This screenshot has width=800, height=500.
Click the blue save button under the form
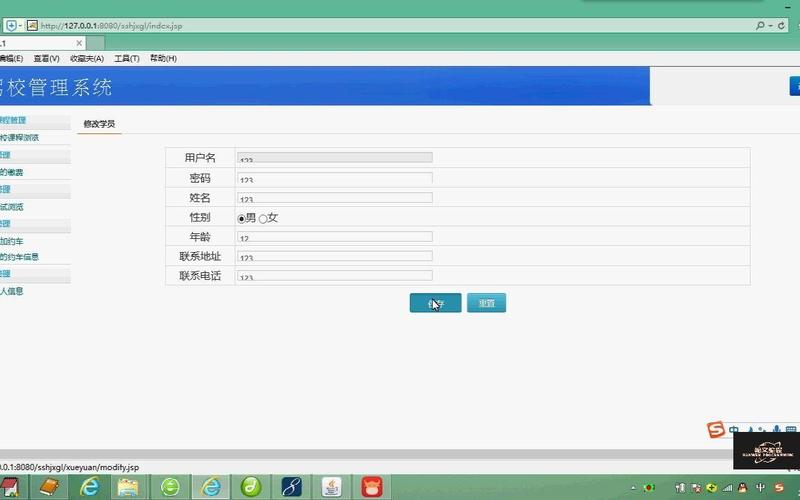click(435, 303)
